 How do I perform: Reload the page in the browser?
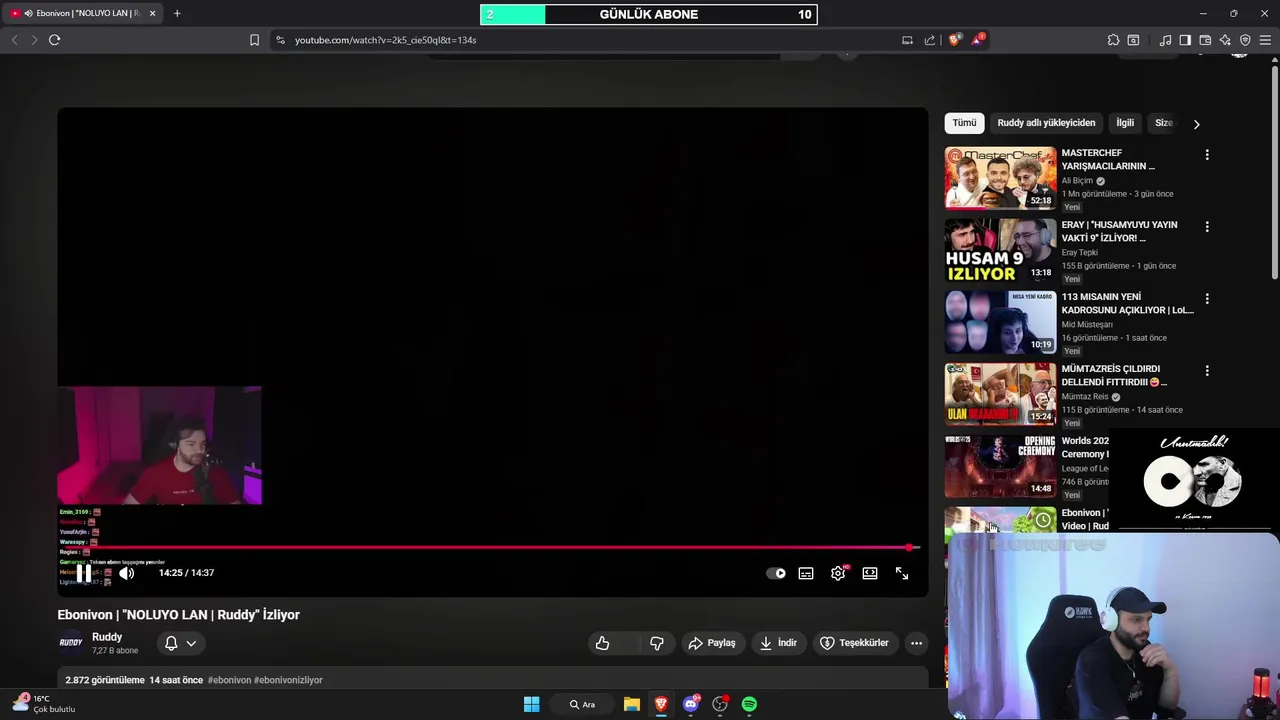click(54, 40)
